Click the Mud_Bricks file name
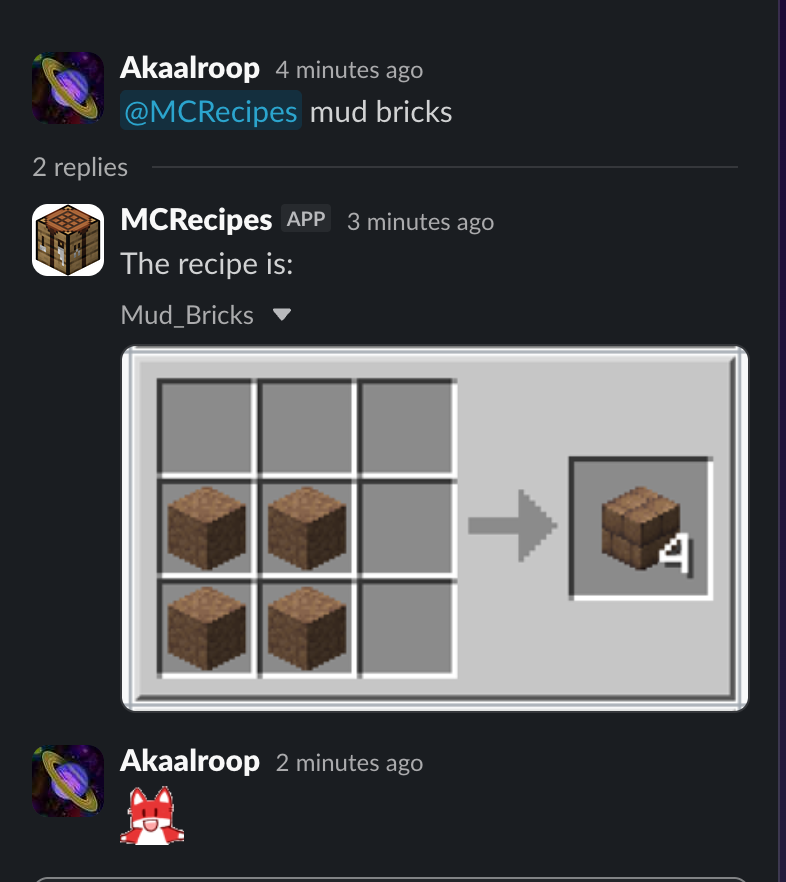This screenshot has height=882, width=786. pyautogui.click(x=187, y=315)
